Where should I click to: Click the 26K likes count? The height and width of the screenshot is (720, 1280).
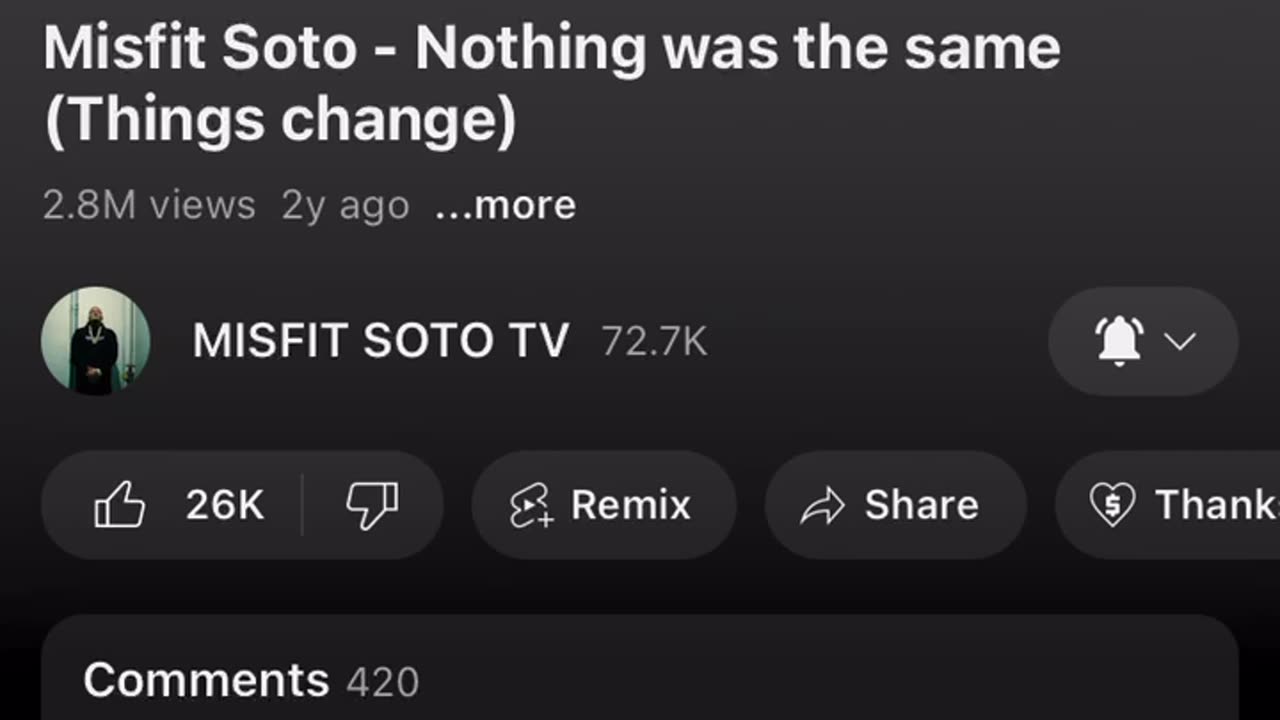coord(225,505)
